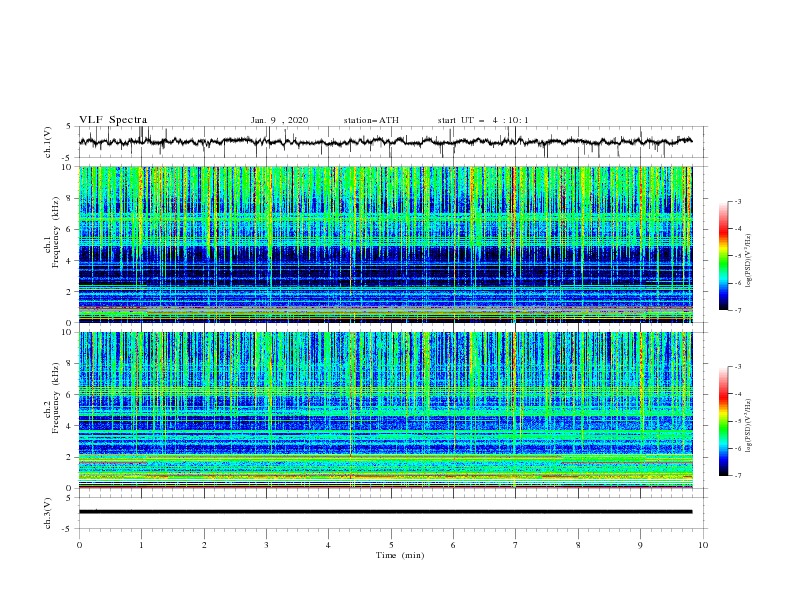The width and height of the screenshot is (792, 612).
Task: Click time axis tick label '7'
Action: [516, 545]
